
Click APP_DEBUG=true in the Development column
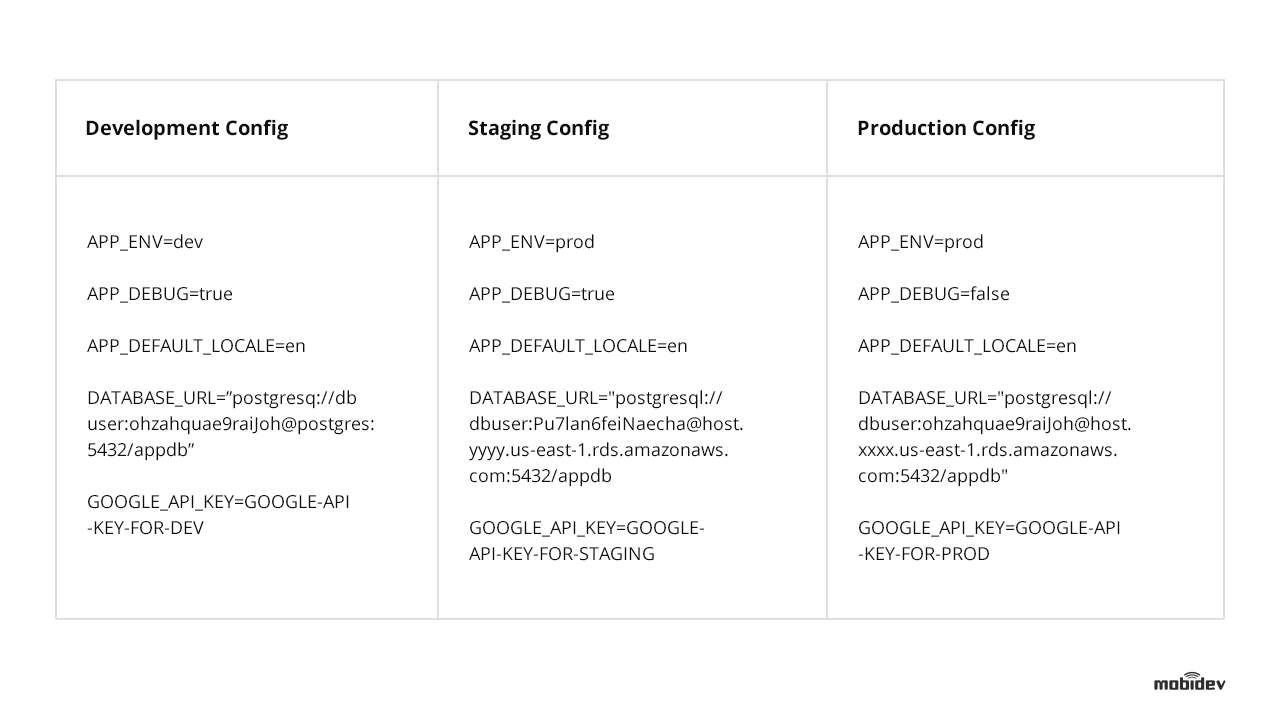(x=159, y=294)
